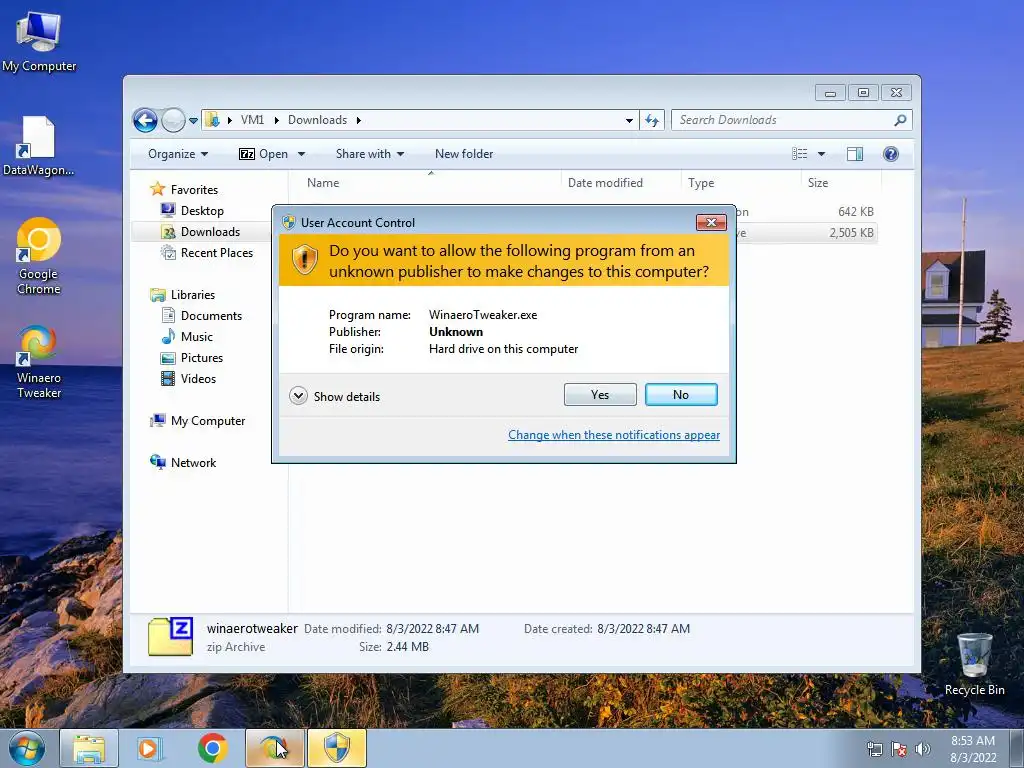Toggle the preview pane icon

[x=854, y=154]
